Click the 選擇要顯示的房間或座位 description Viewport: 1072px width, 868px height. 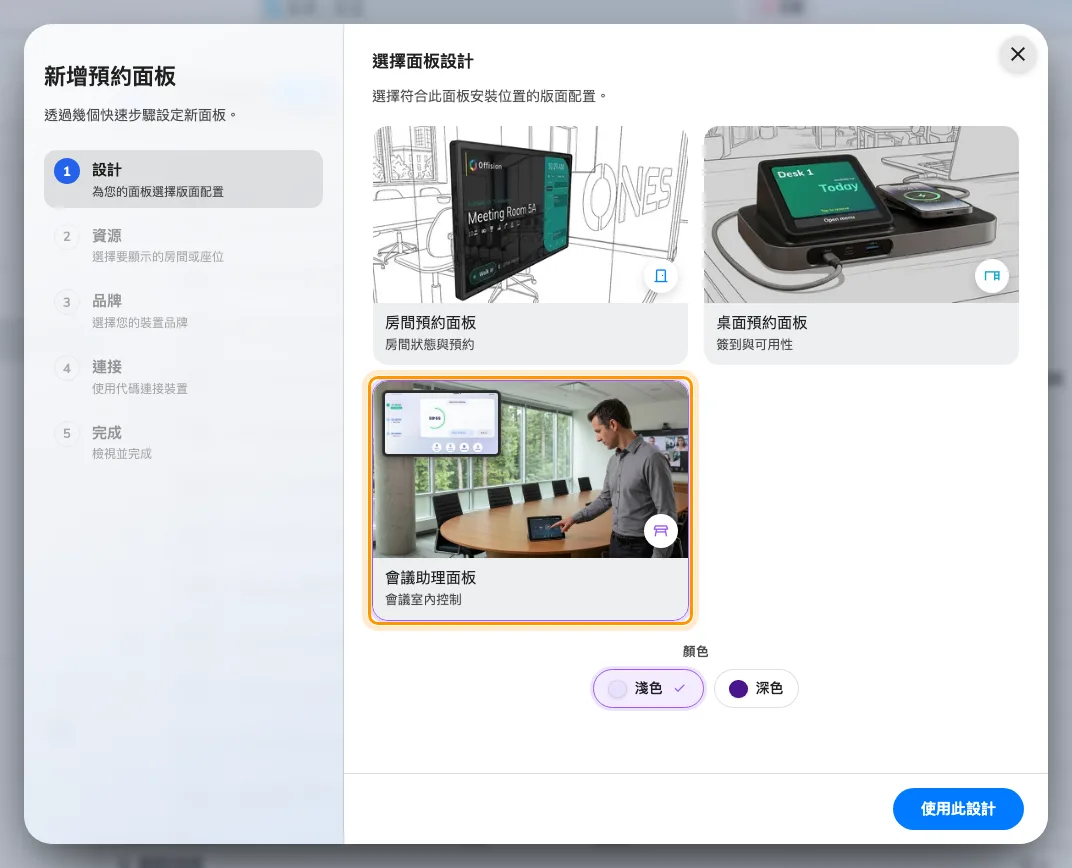click(x=158, y=256)
